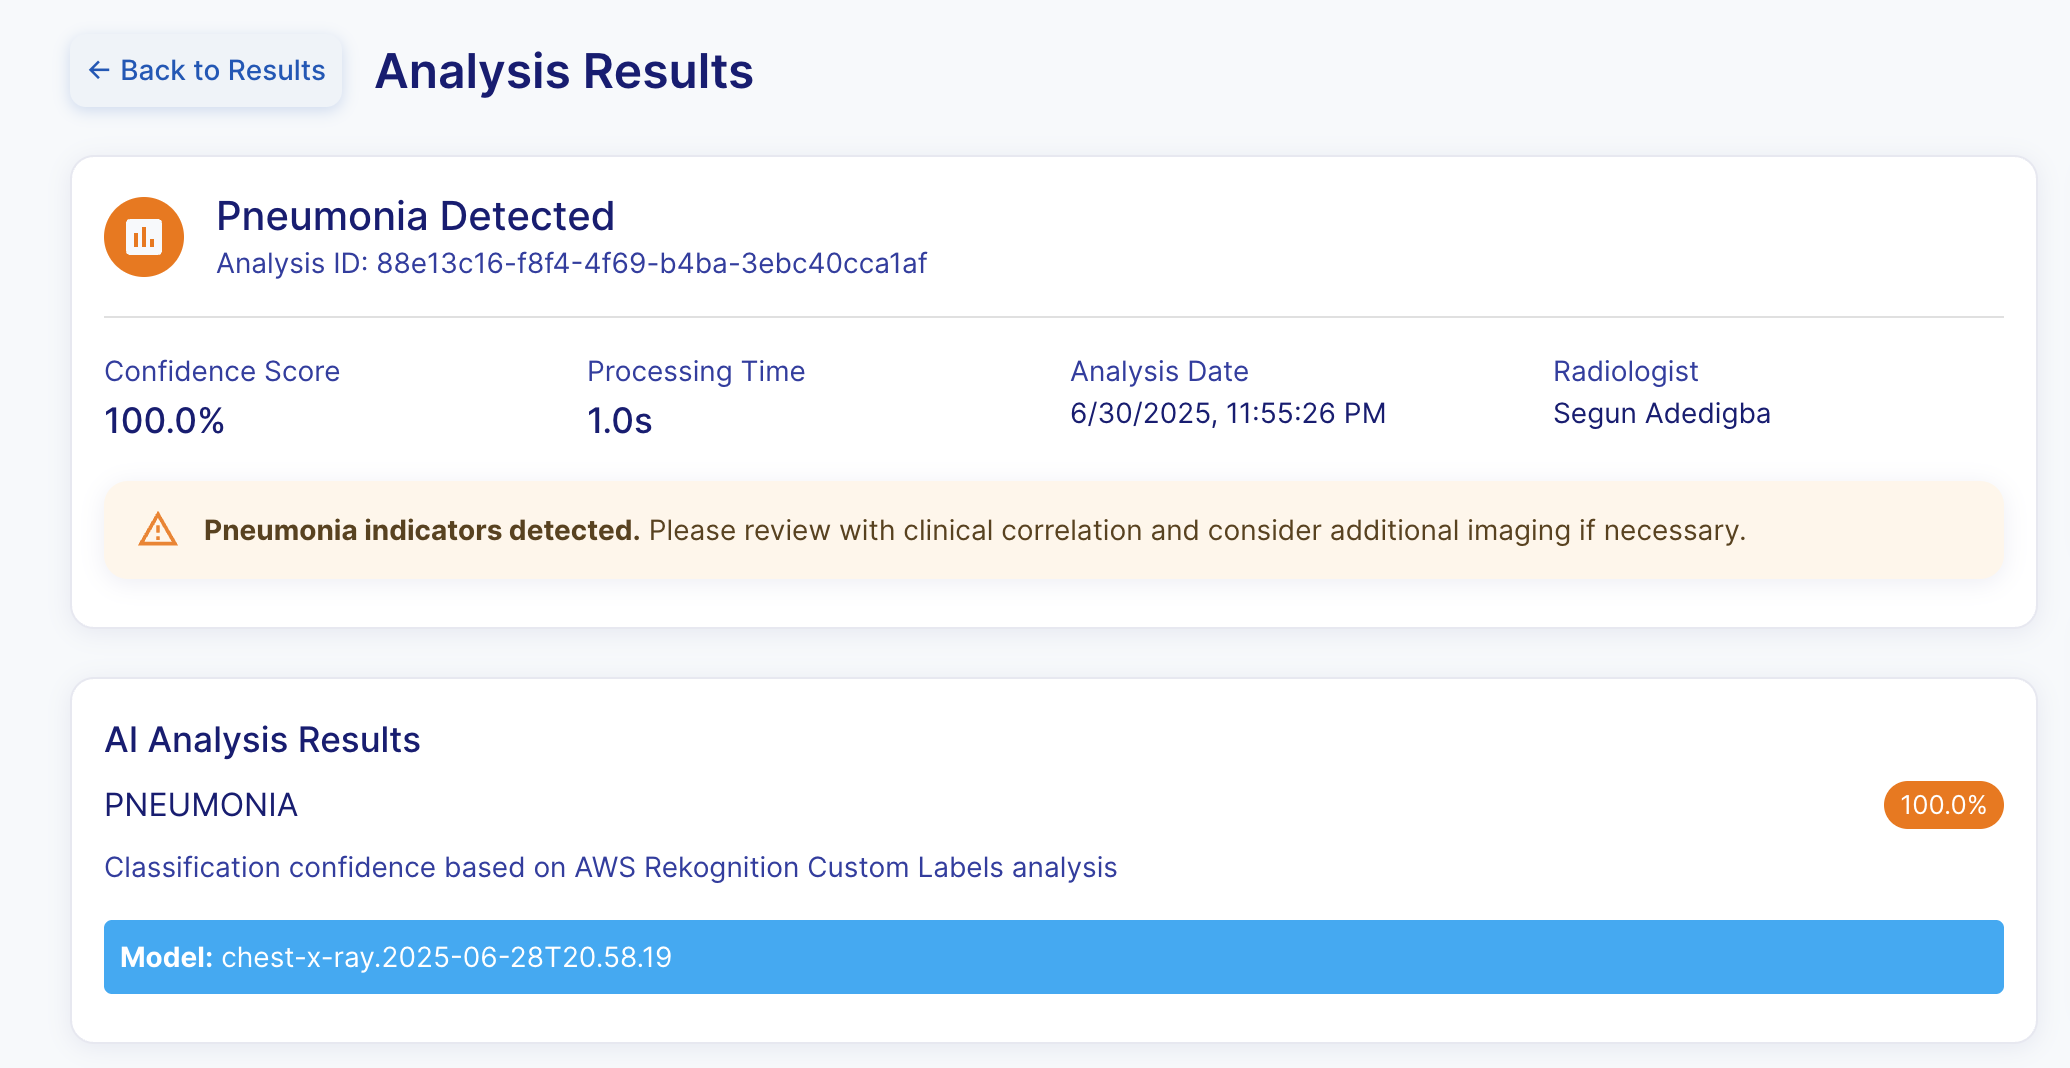2070x1068 pixels.
Task: Click the PNEUMONIA classification label
Action: 201,805
